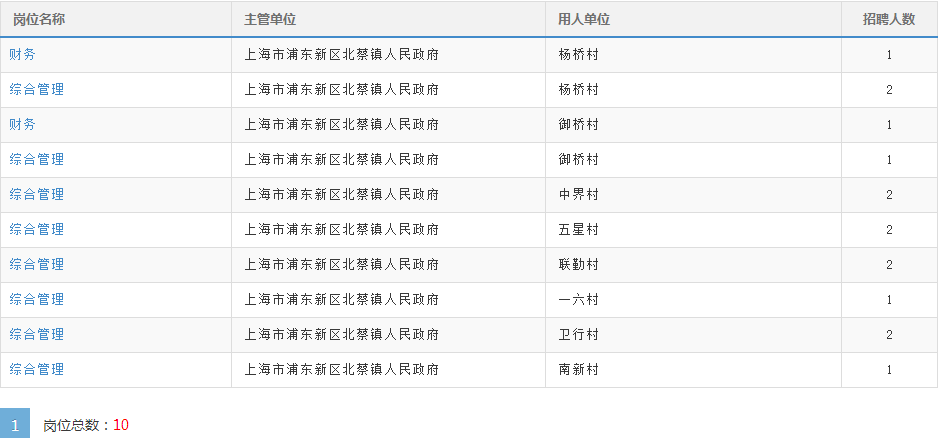Select the 一六村 employer cell
Screen dimensions: 941x438
click(x=693, y=299)
